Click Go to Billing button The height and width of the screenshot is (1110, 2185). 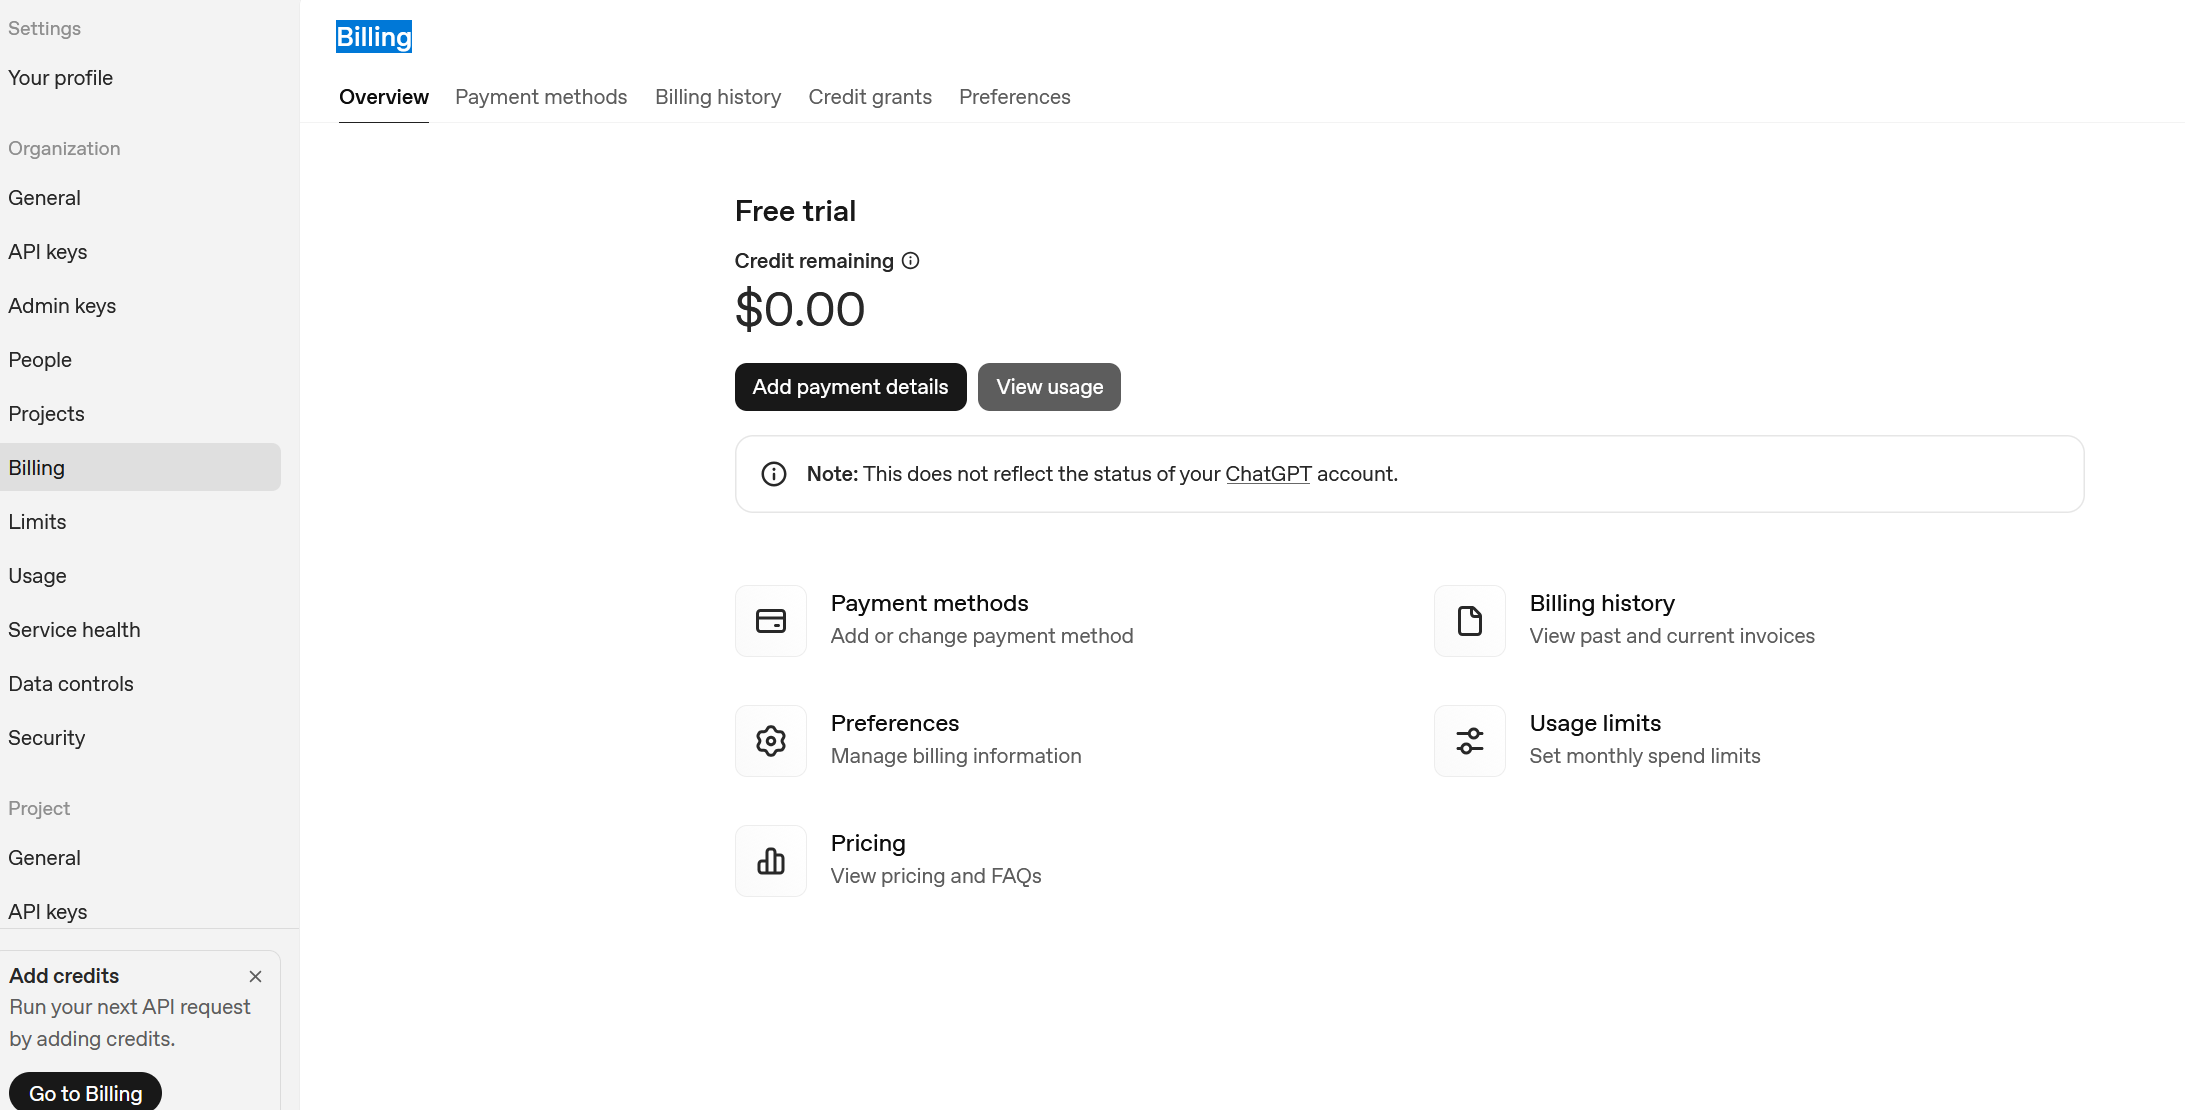(85, 1093)
